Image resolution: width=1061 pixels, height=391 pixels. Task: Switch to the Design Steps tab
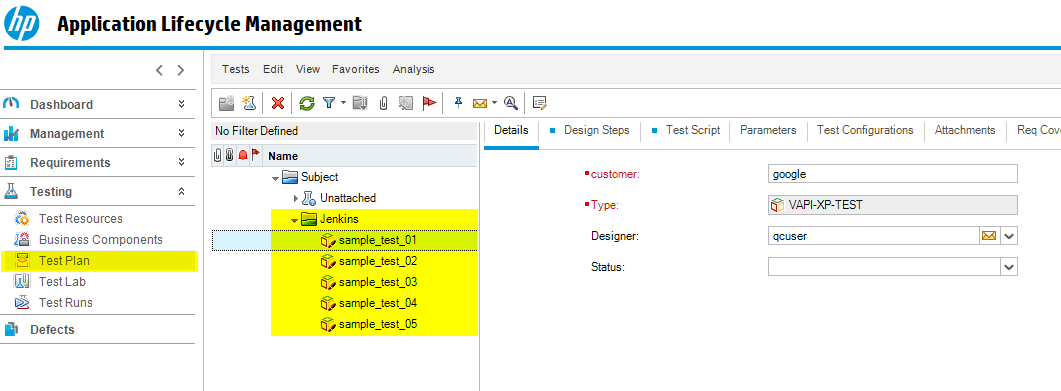tap(597, 130)
